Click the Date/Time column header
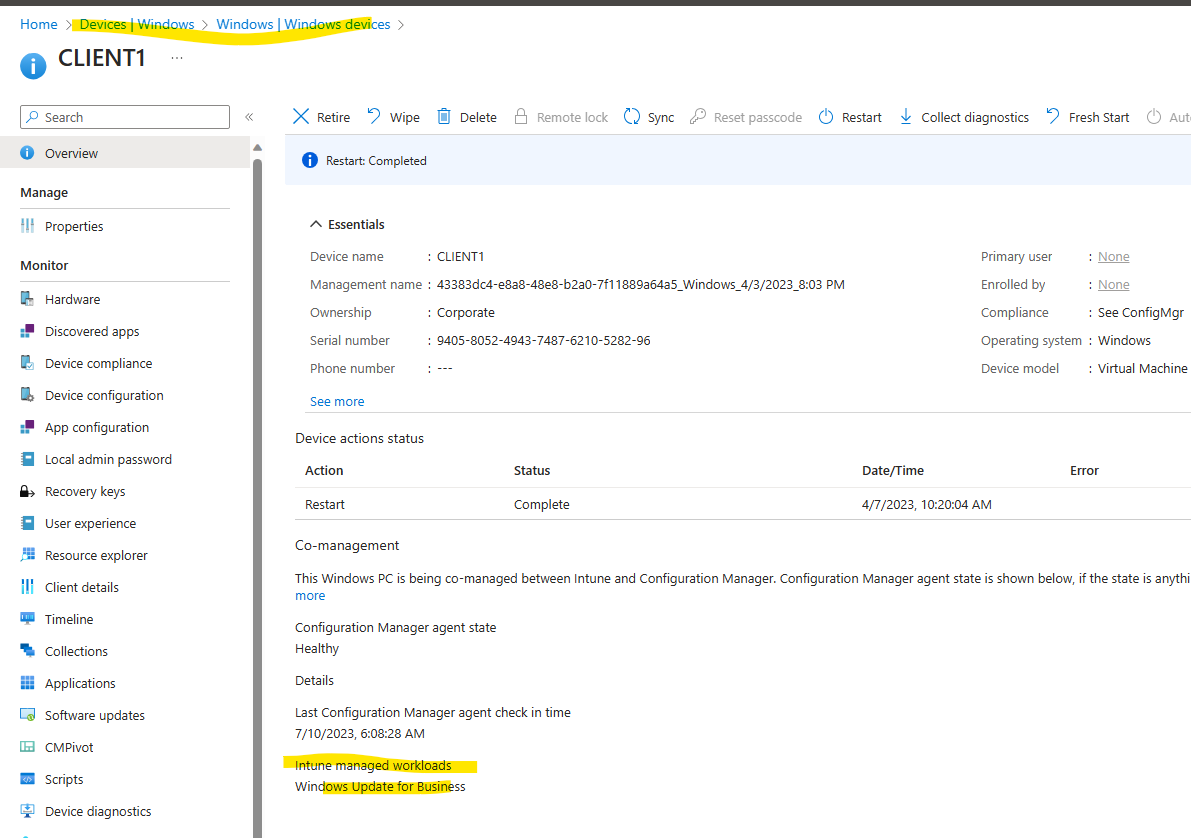The image size is (1191, 838). pos(892,470)
